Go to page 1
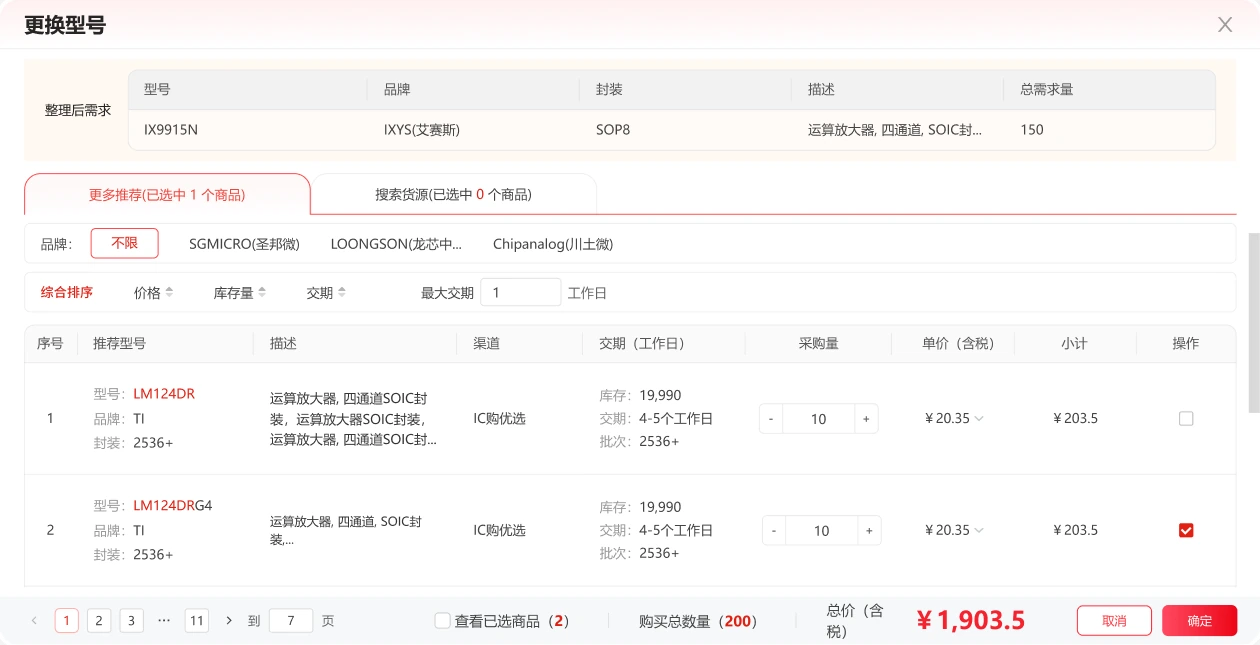This screenshot has width=1260, height=645. coord(67,621)
